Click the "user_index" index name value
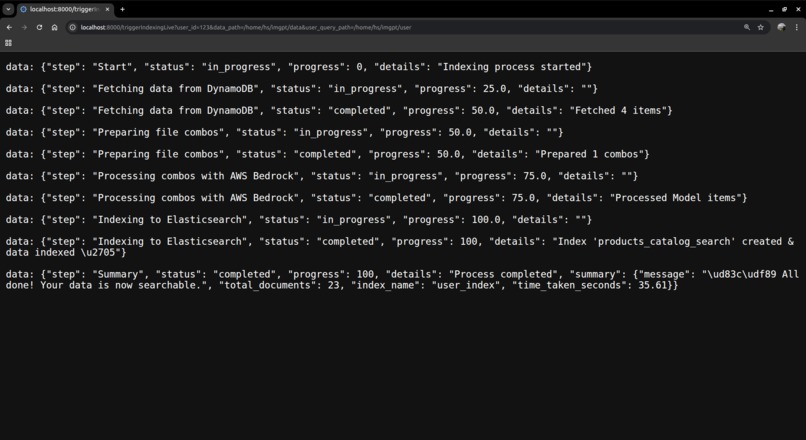The height and width of the screenshot is (440, 806). point(466,285)
